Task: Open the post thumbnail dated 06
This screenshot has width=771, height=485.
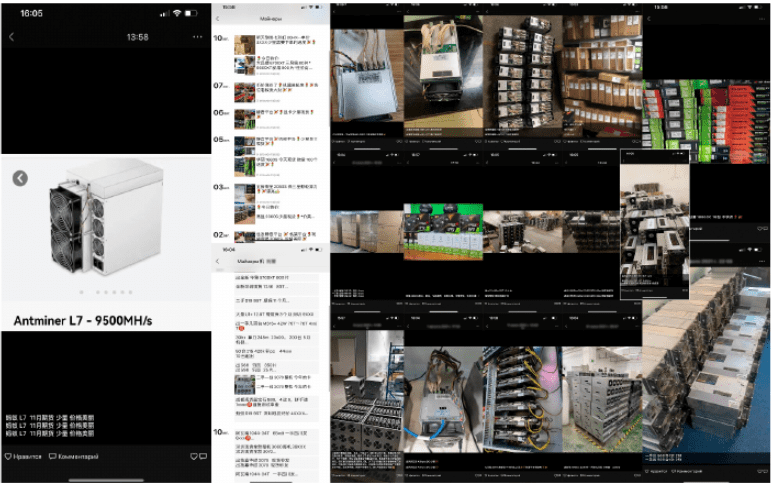Action: (x=244, y=119)
